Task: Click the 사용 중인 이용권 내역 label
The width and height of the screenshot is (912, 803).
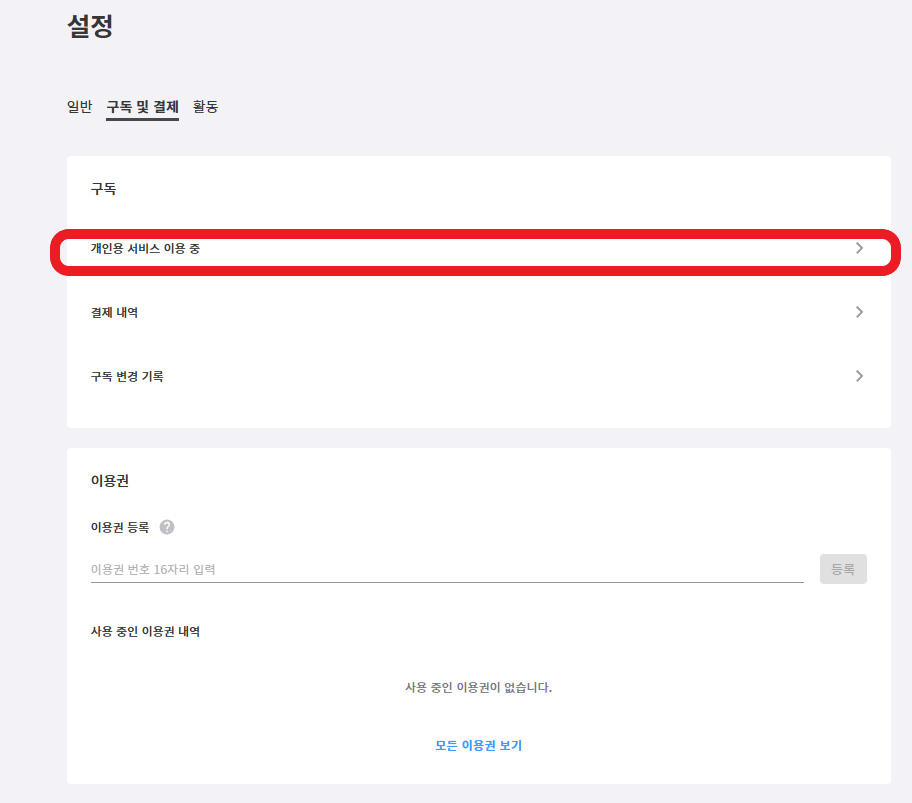Action: 145,631
